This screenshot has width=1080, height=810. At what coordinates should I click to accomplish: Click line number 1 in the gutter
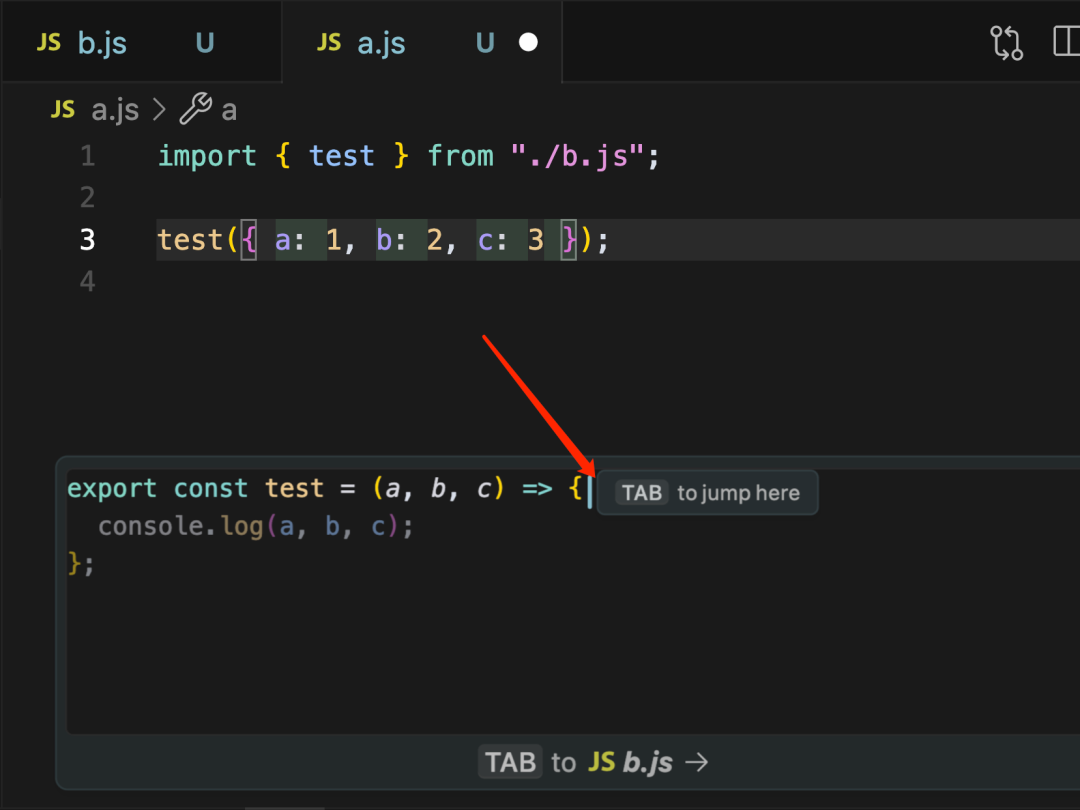click(87, 156)
